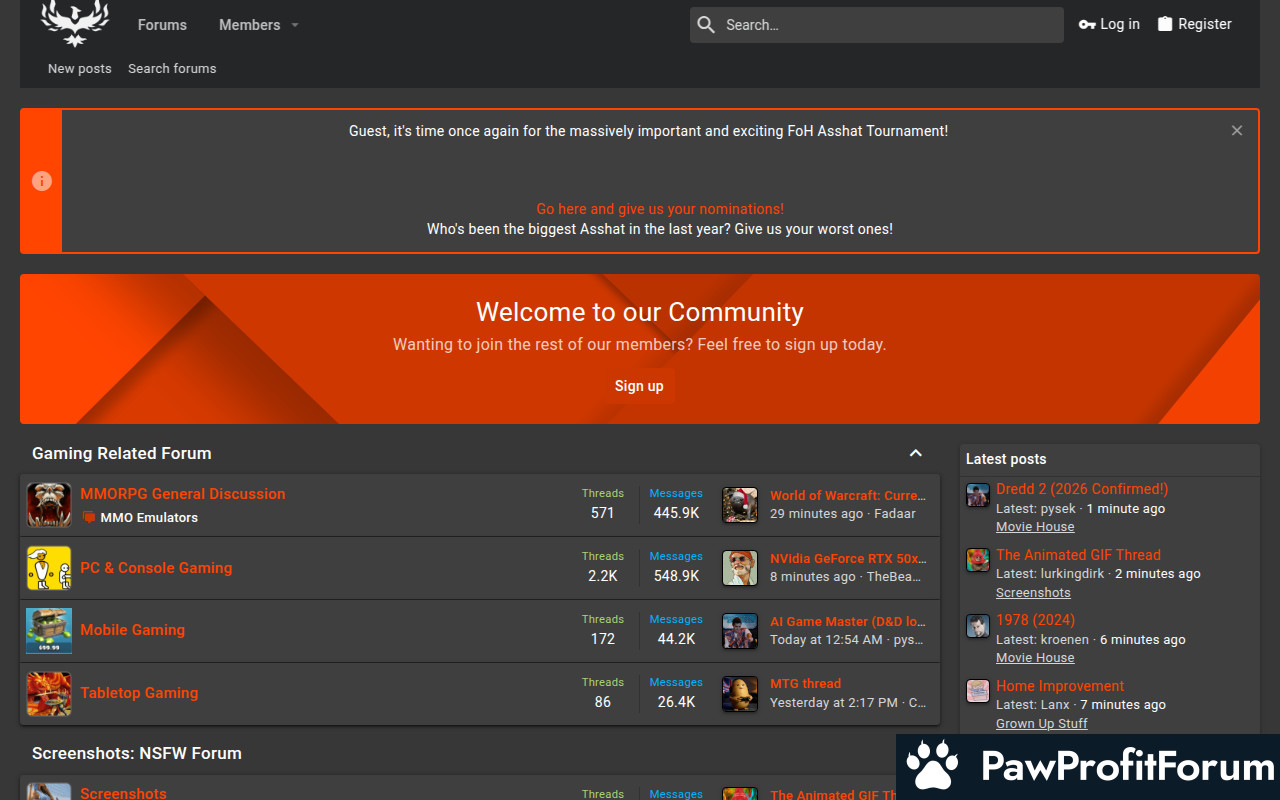This screenshot has width=1280, height=800.
Task: Click the MMORPG General Discussion forum icon
Action: [x=49, y=505]
